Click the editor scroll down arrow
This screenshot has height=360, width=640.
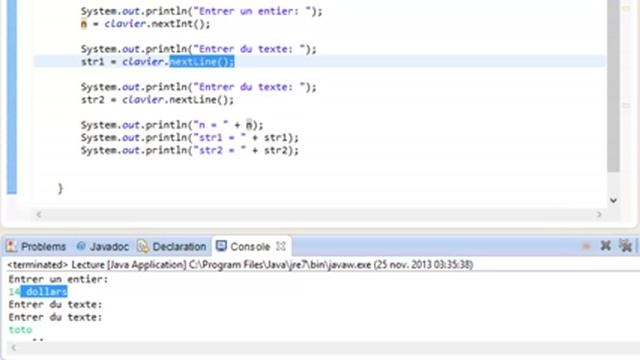click(613, 200)
